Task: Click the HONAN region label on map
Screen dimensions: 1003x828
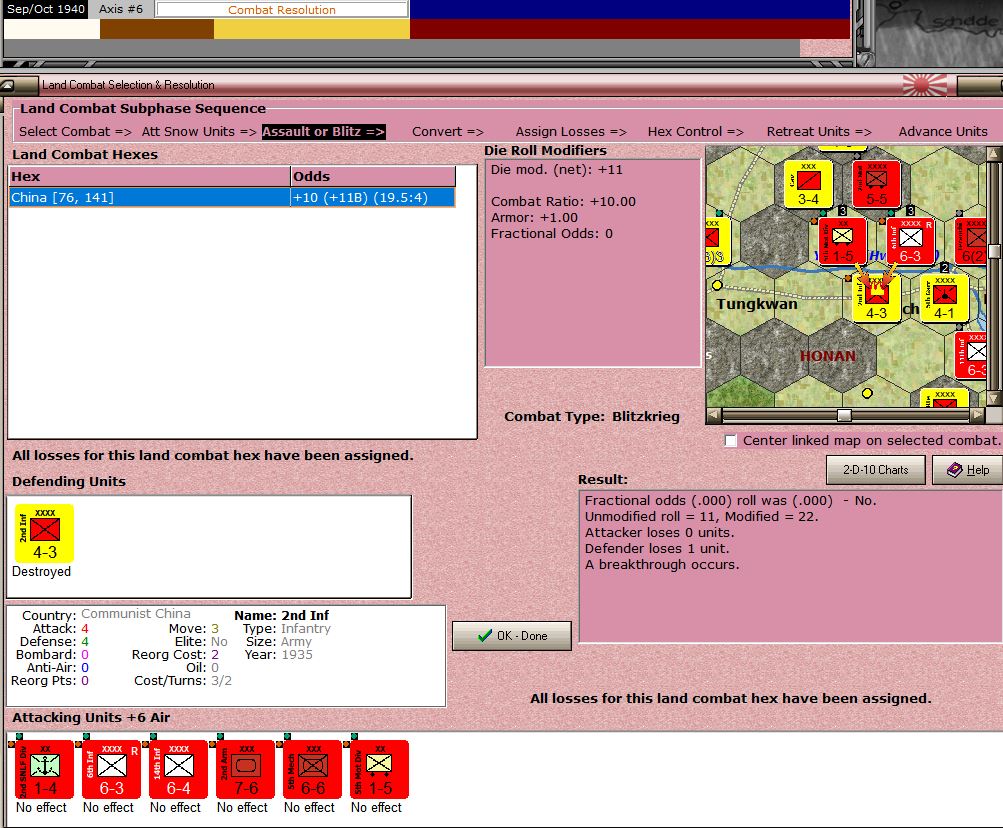Action: (828, 356)
